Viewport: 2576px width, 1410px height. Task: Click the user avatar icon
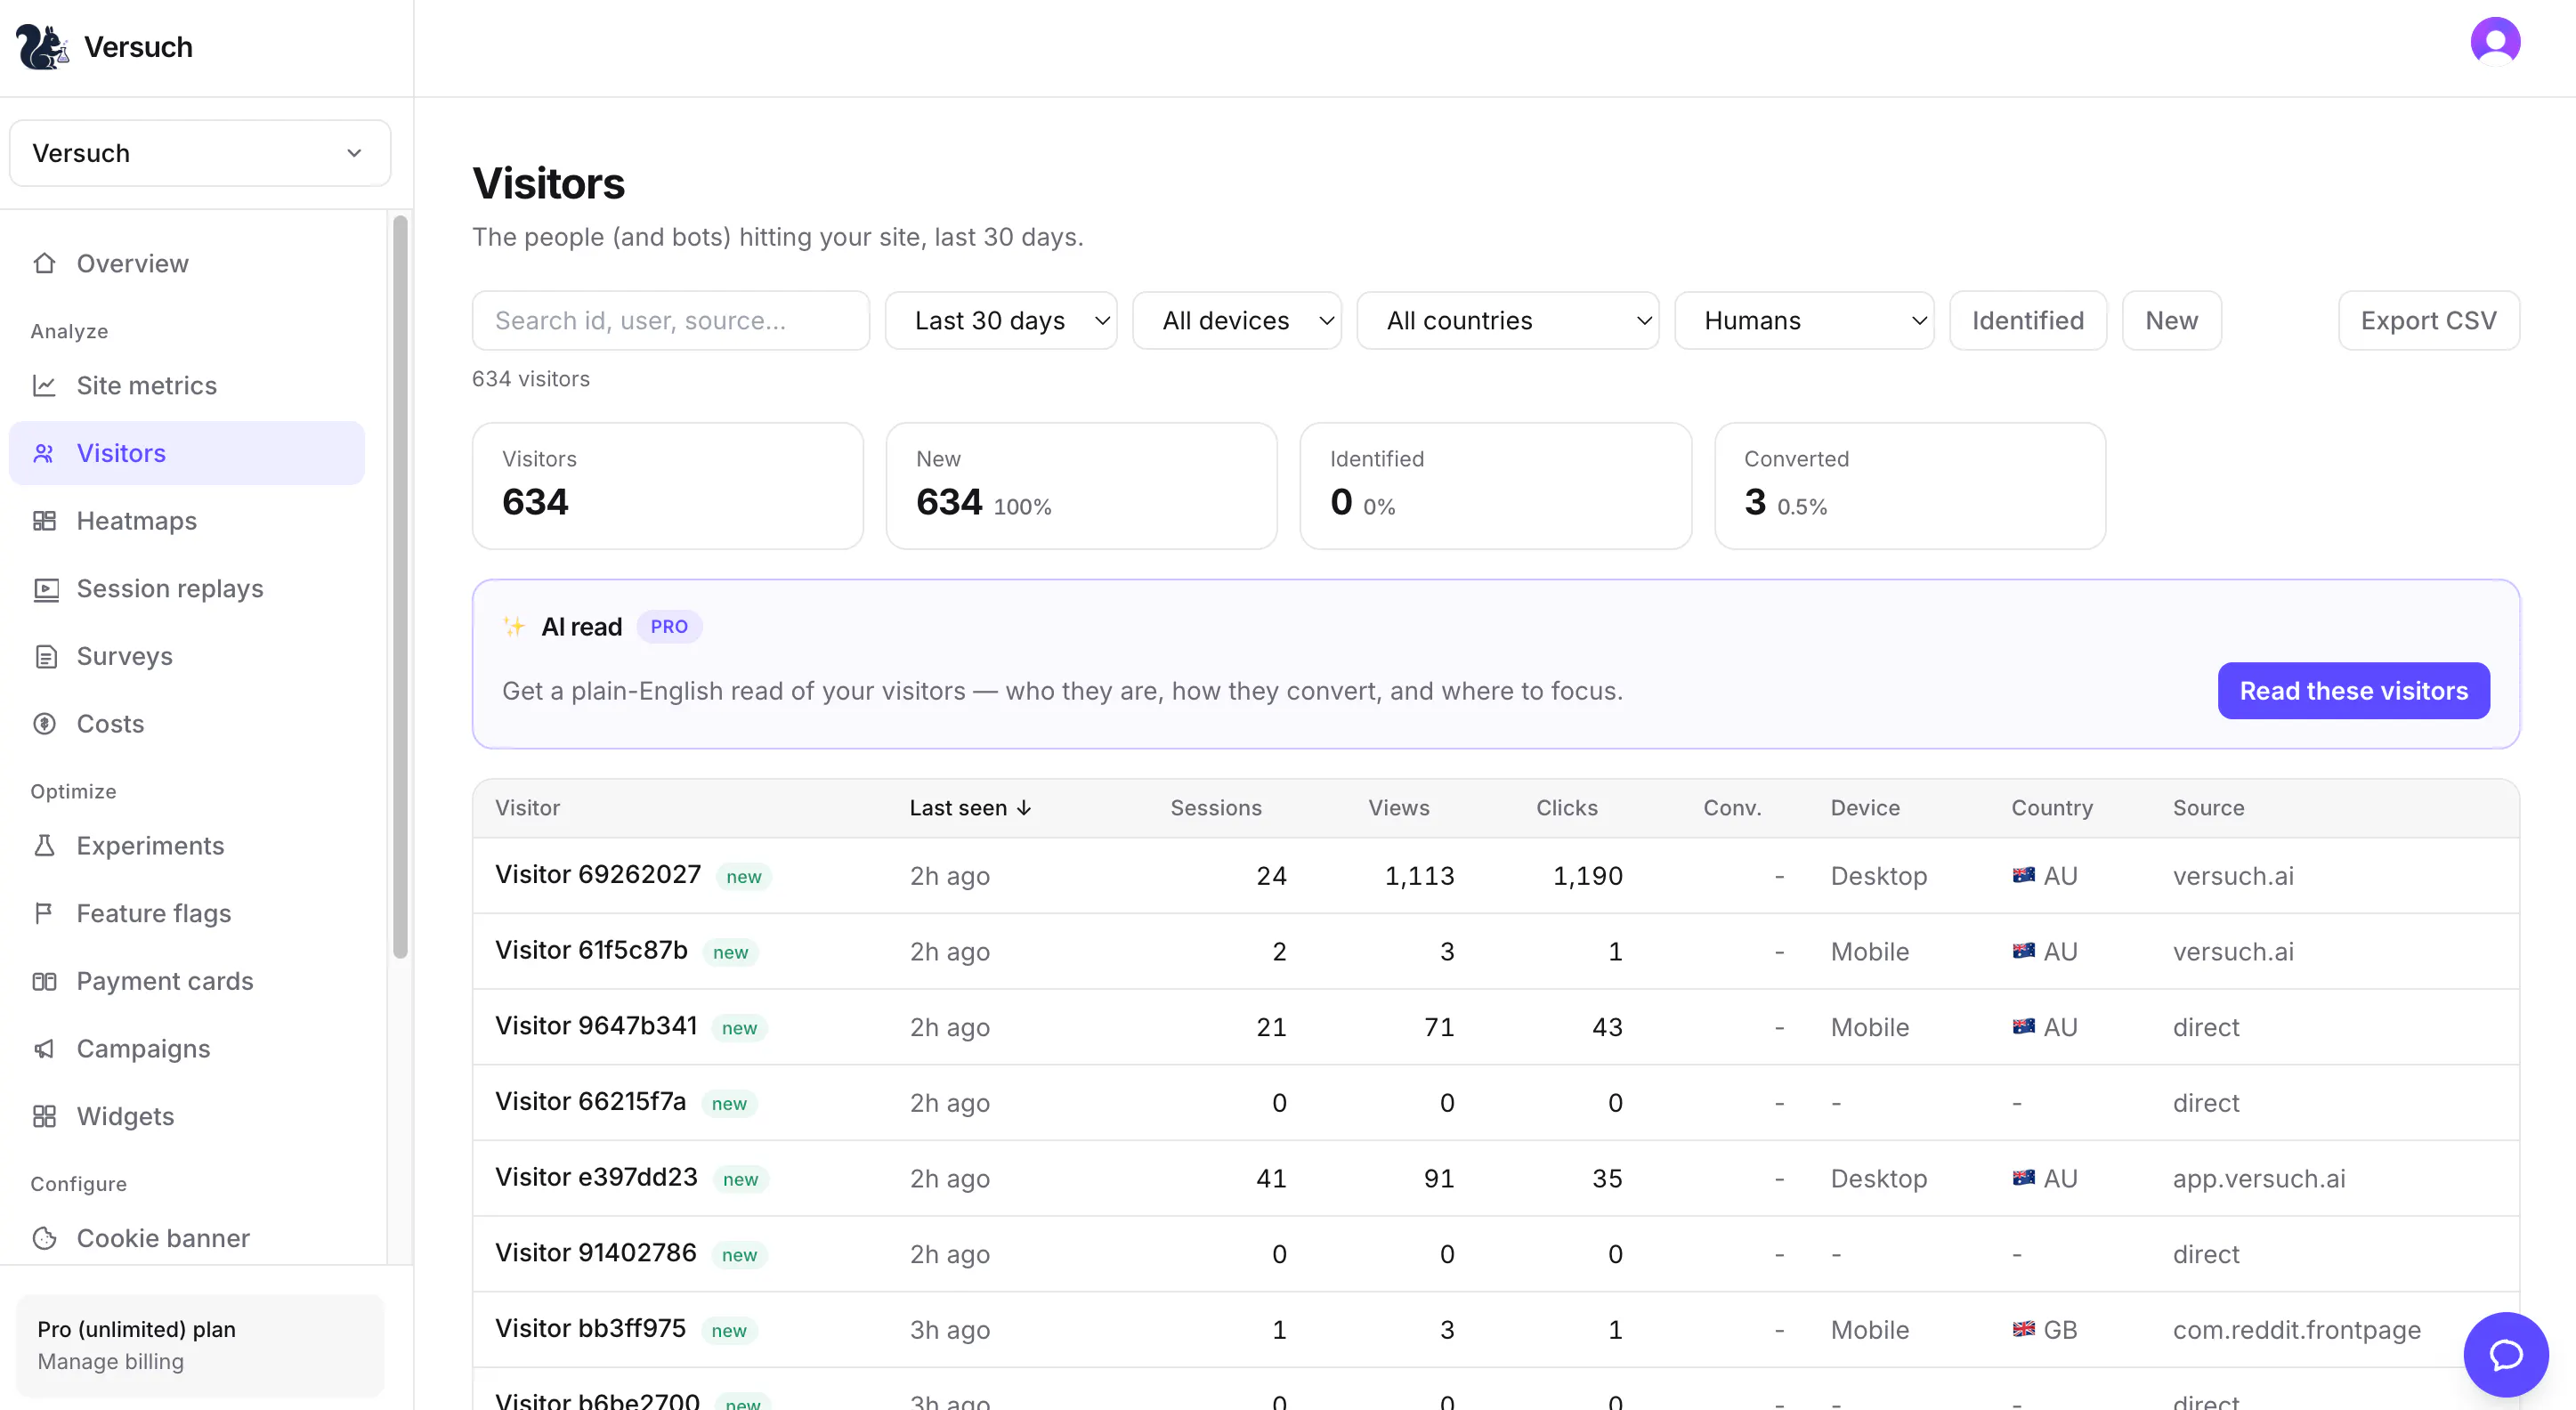[x=2495, y=42]
